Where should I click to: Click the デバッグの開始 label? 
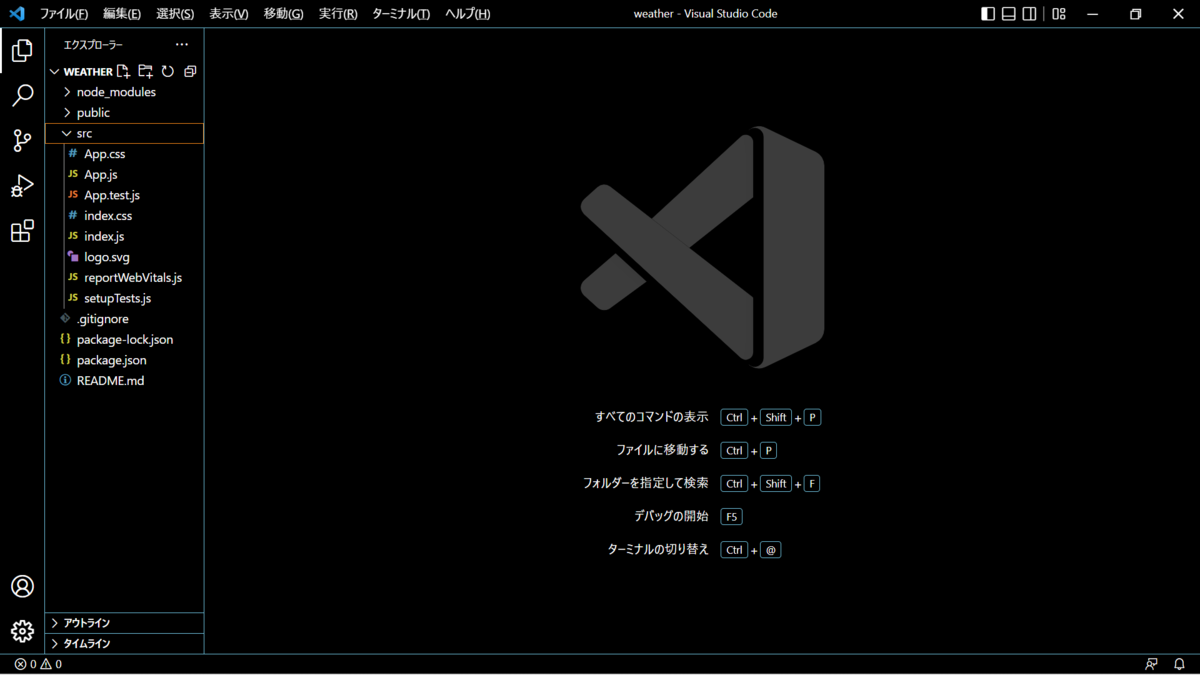point(671,516)
